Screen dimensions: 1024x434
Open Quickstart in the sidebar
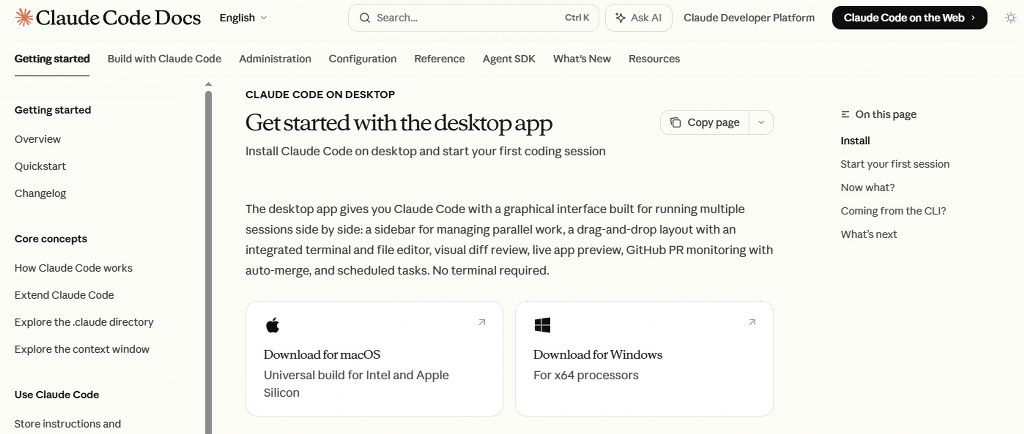point(40,166)
